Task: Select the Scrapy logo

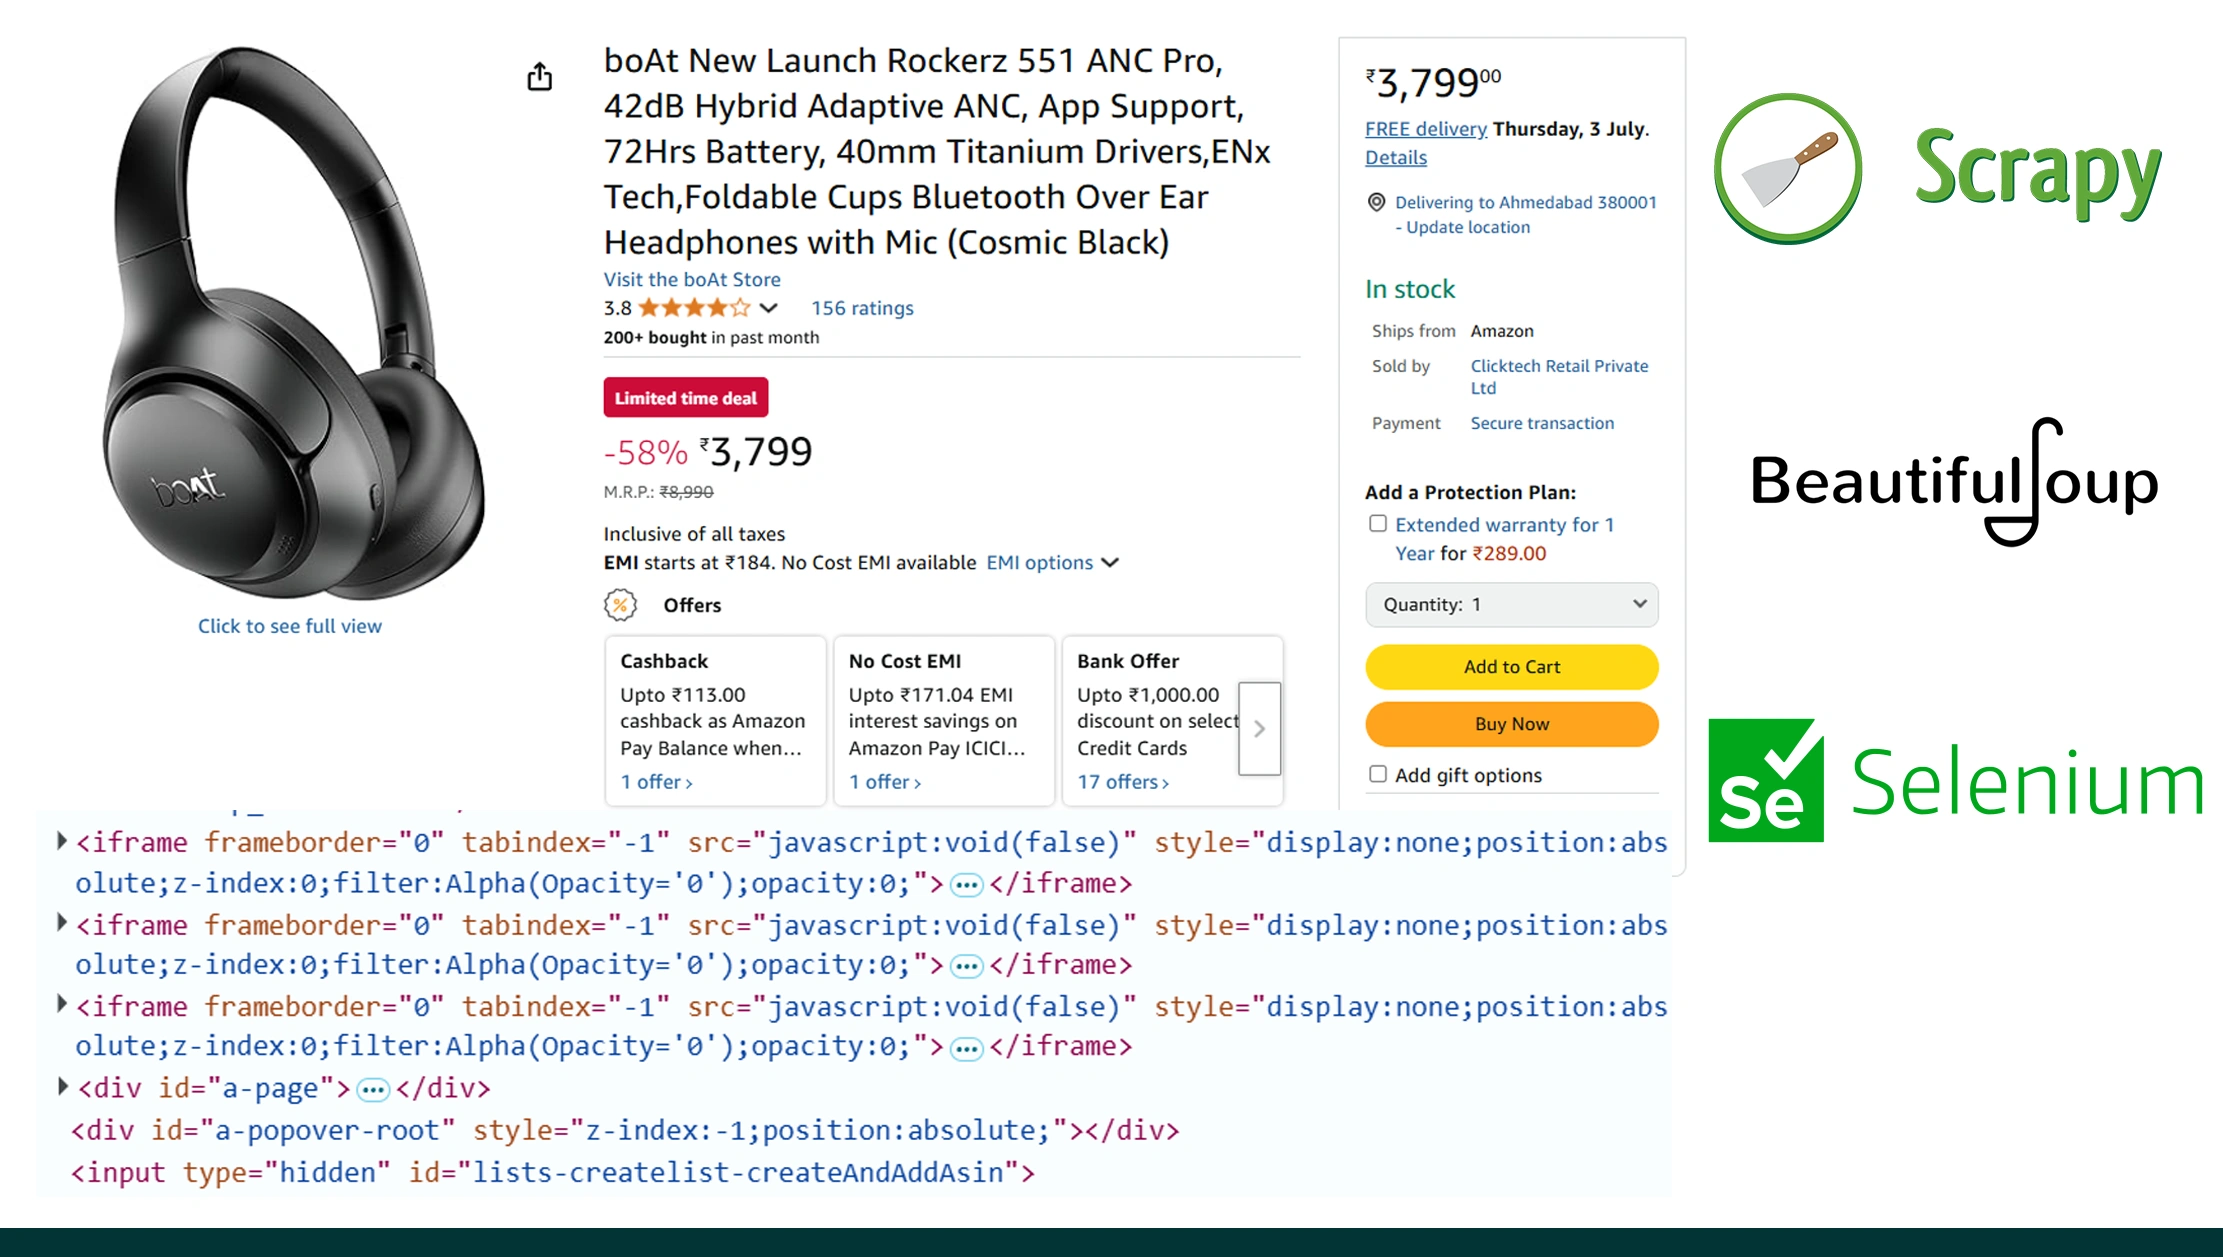Action: click(x=1937, y=170)
